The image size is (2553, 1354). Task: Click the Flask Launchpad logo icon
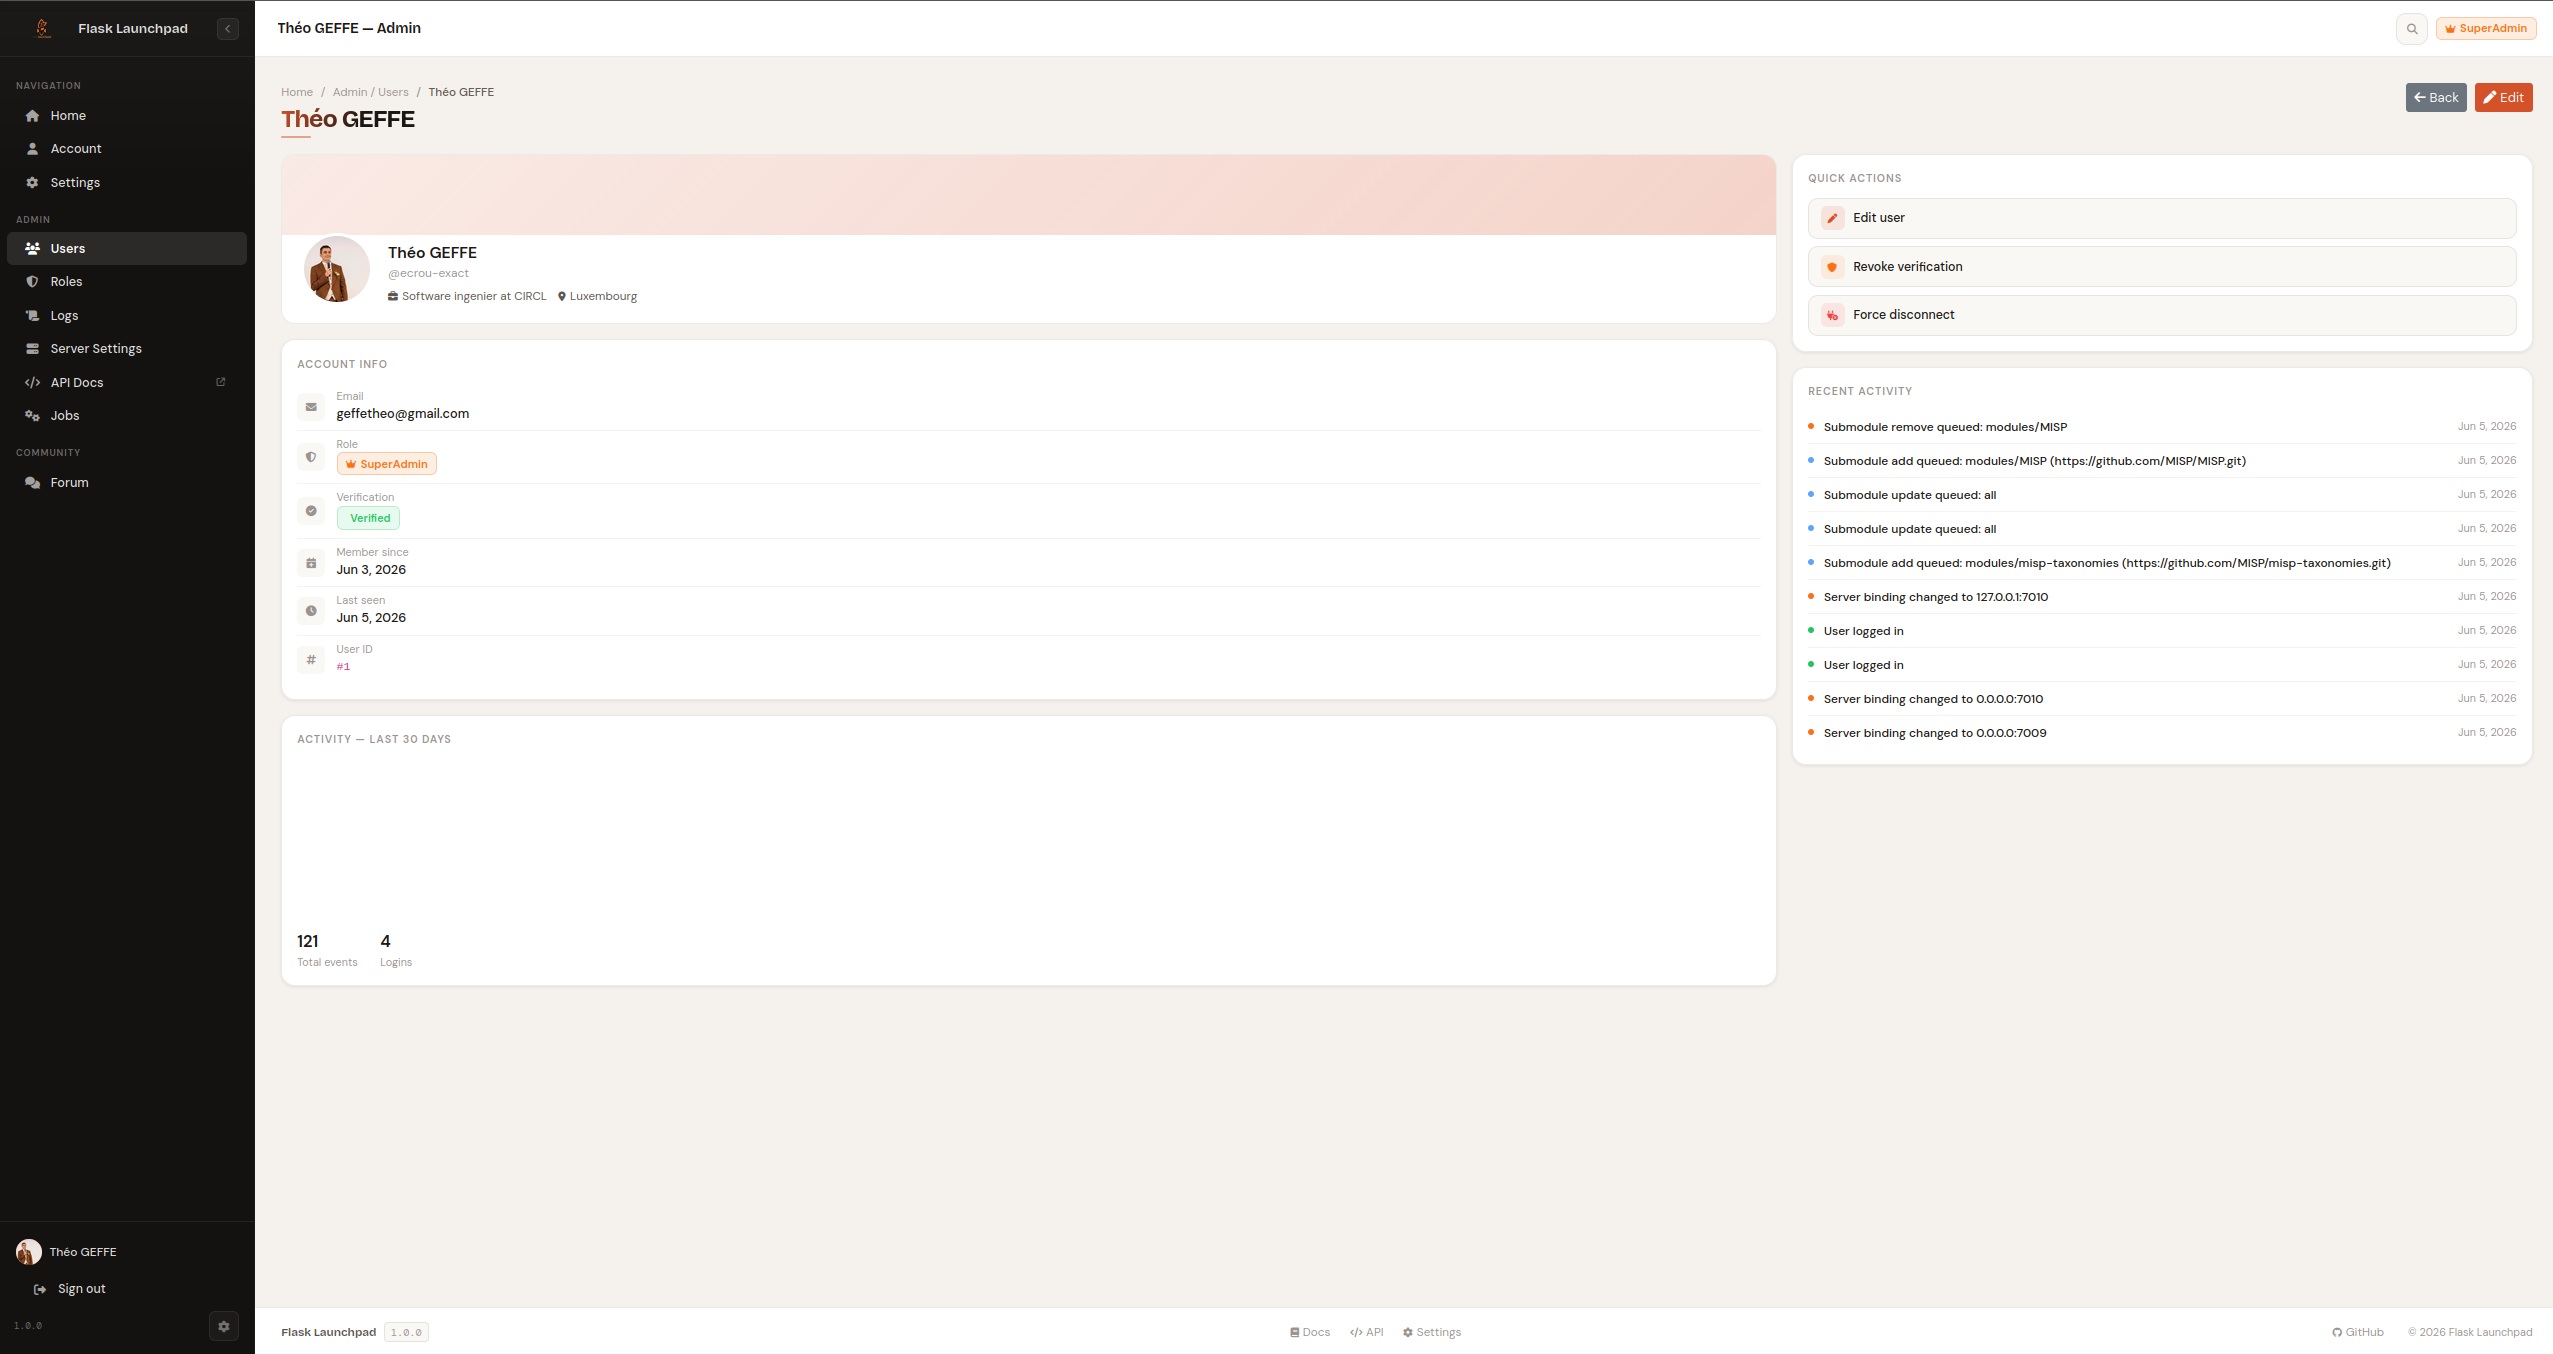pos(43,28)
